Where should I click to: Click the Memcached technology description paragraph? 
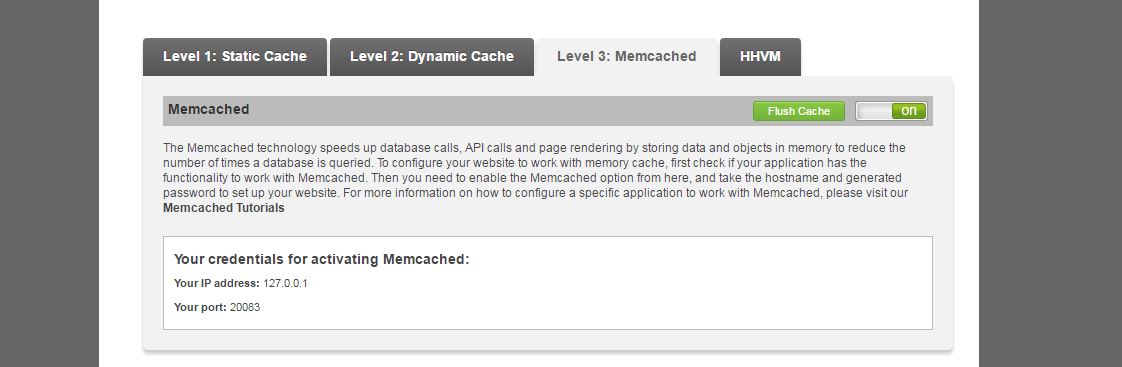[x=535, y=178]
